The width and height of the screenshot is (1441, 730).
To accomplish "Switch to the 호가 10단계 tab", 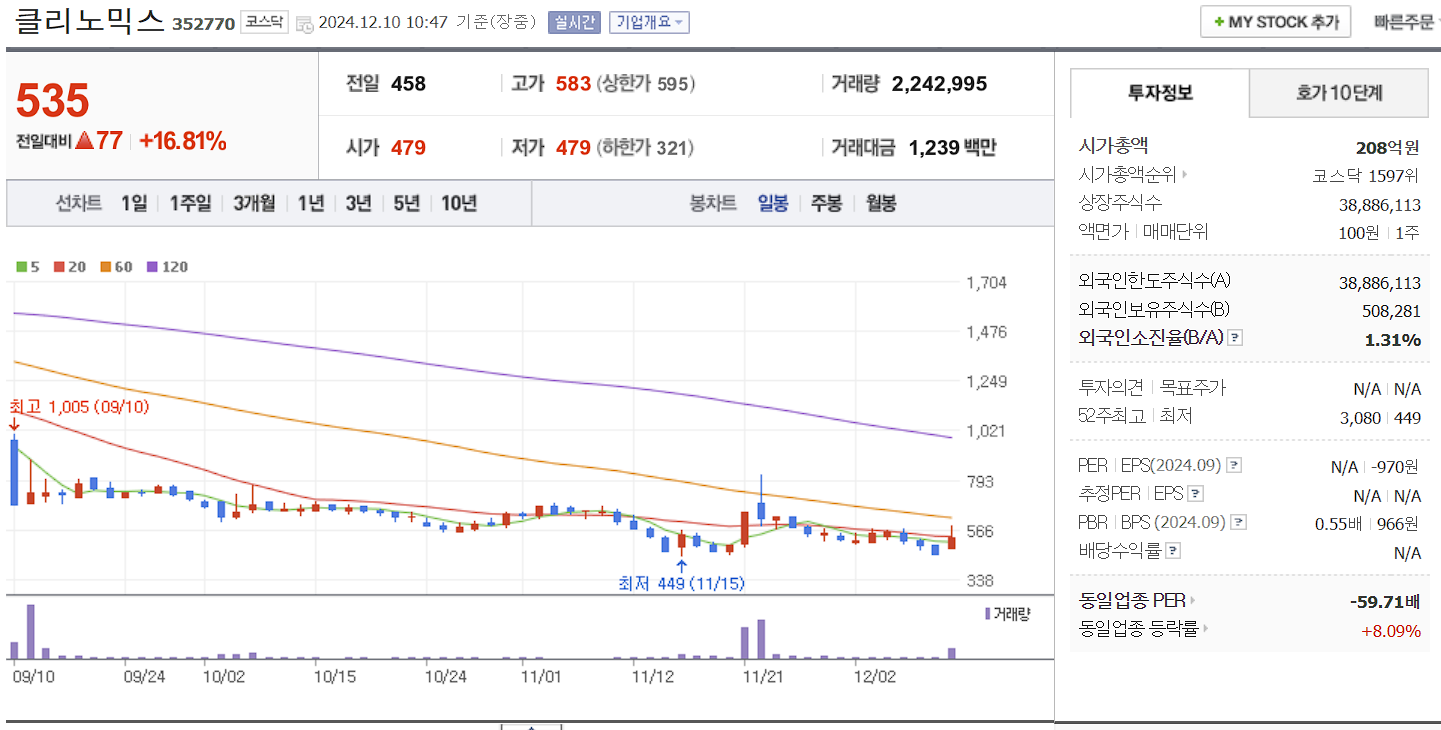I will click(1338, 91).
